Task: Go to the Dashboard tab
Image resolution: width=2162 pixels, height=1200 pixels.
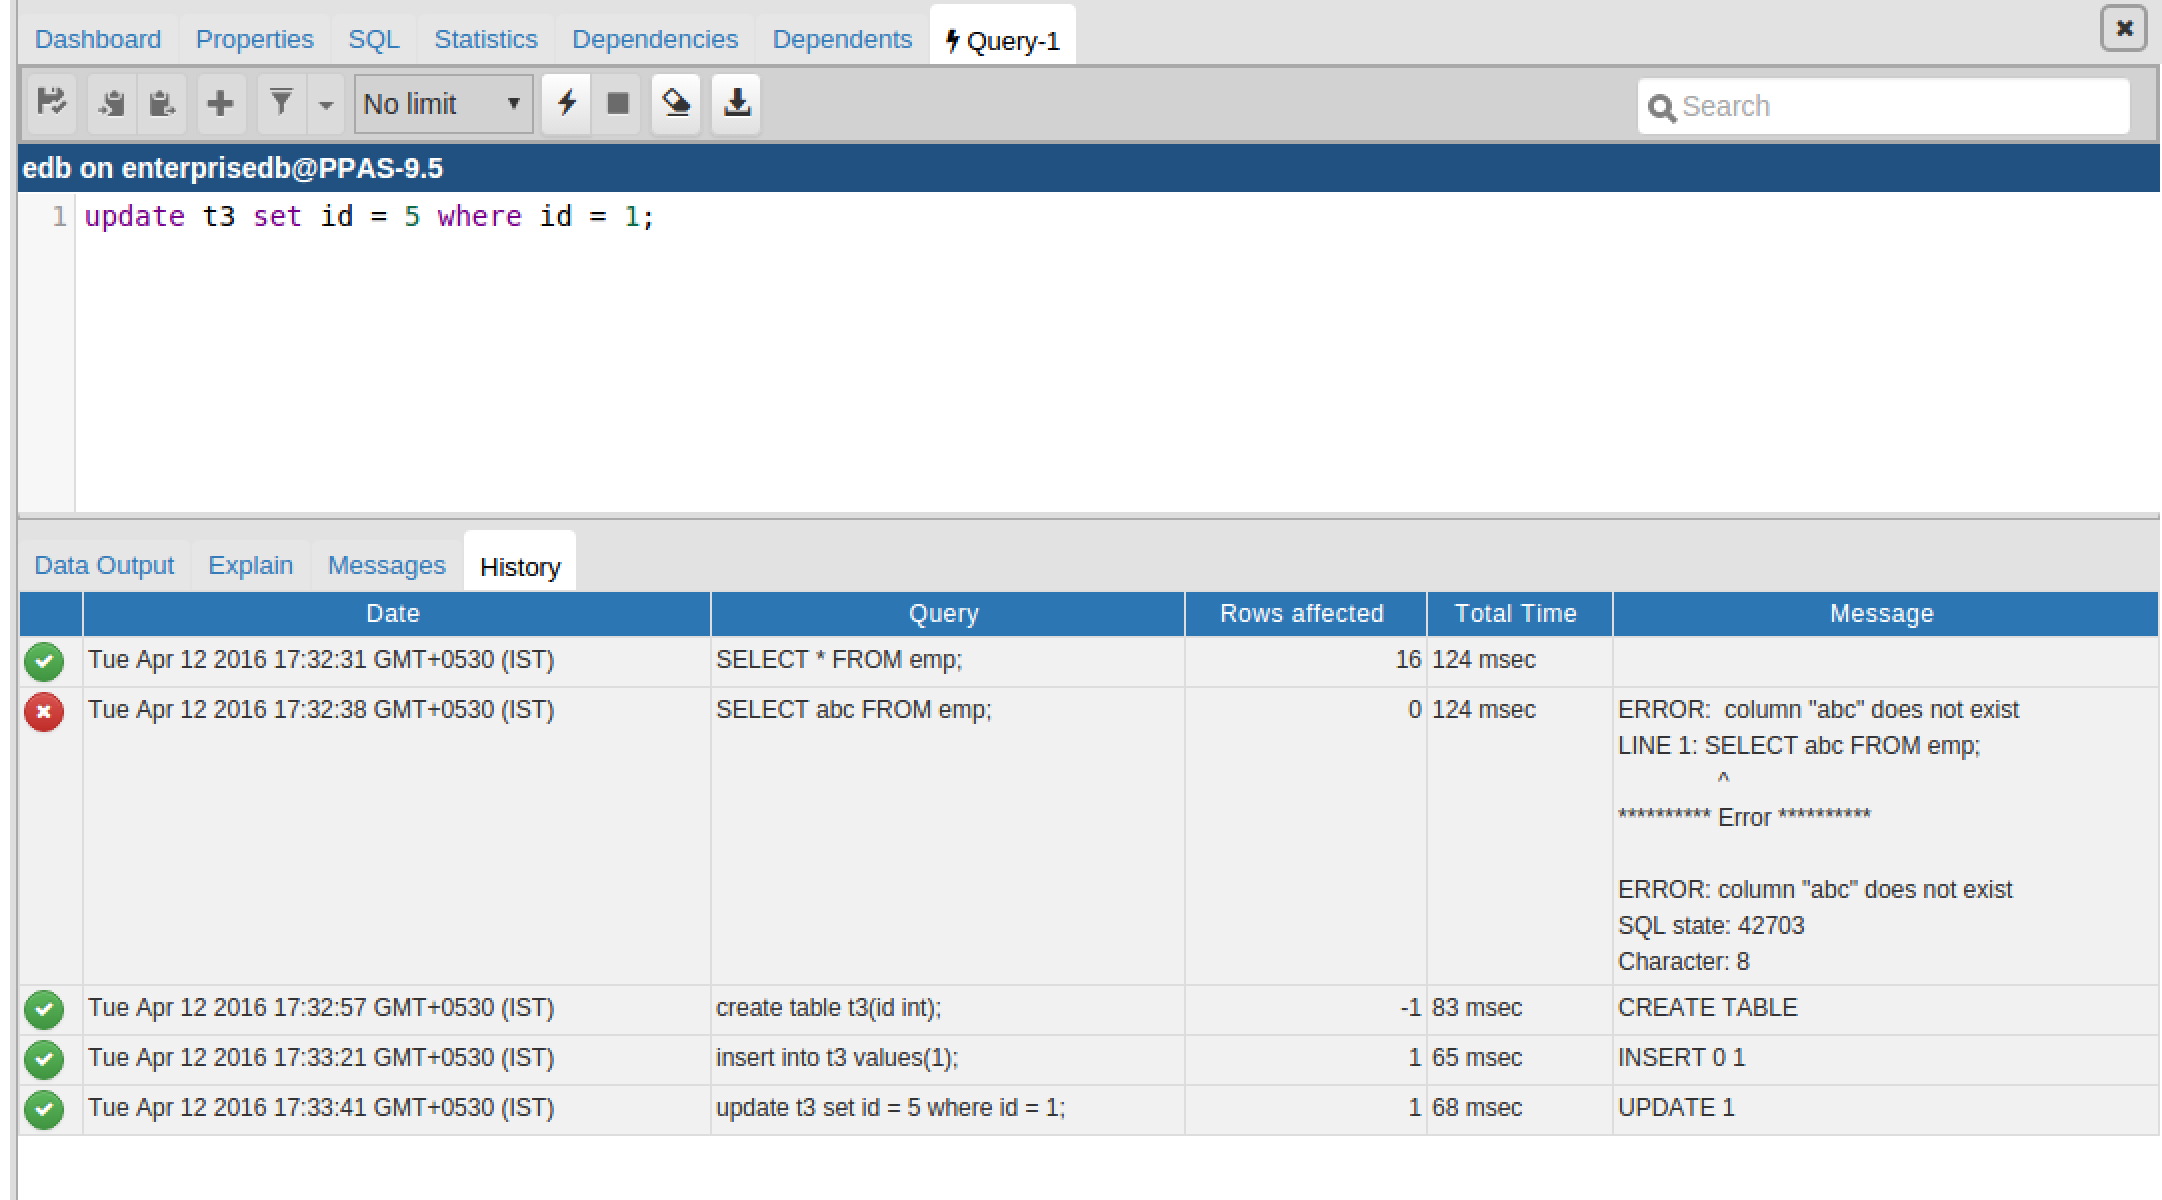Action: tap(98, 39)
